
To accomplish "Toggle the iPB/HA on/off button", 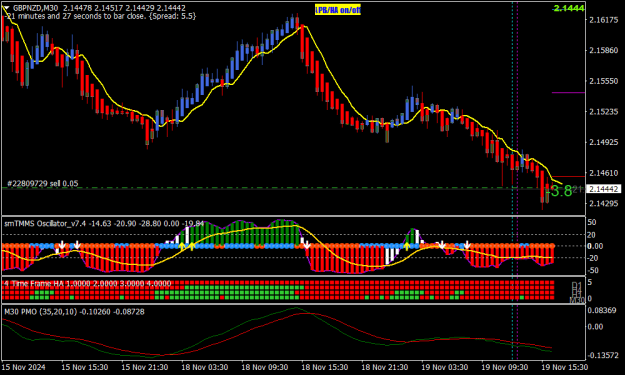I will [x=338, y=10].
